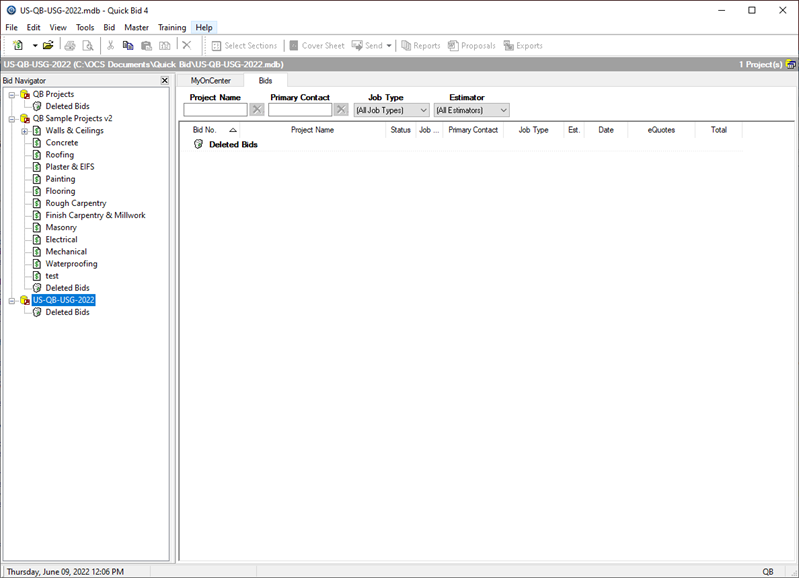Collapse the QB Sample Projects v2 node
Screen dimensions: 799x578
tap(12, 119)
